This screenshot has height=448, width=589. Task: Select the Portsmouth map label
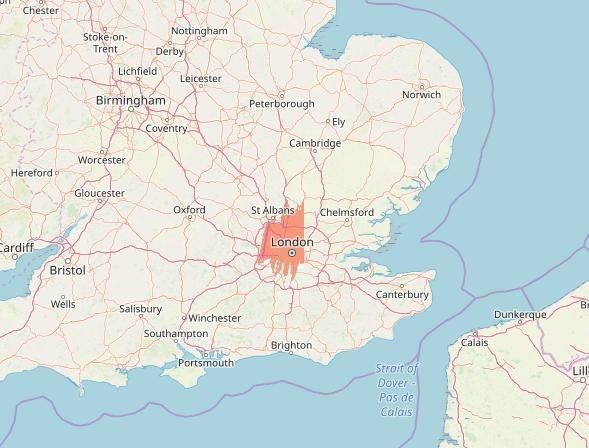tap(206, 363)
